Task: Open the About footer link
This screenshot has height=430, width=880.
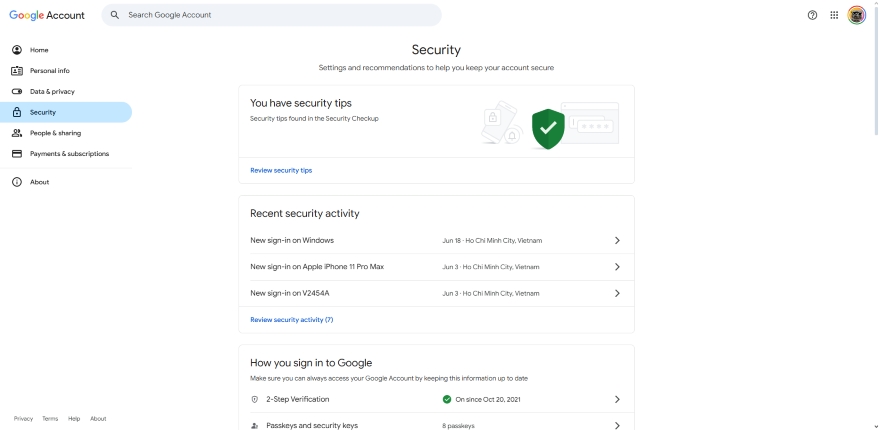Action: click(x=98, y=419)
